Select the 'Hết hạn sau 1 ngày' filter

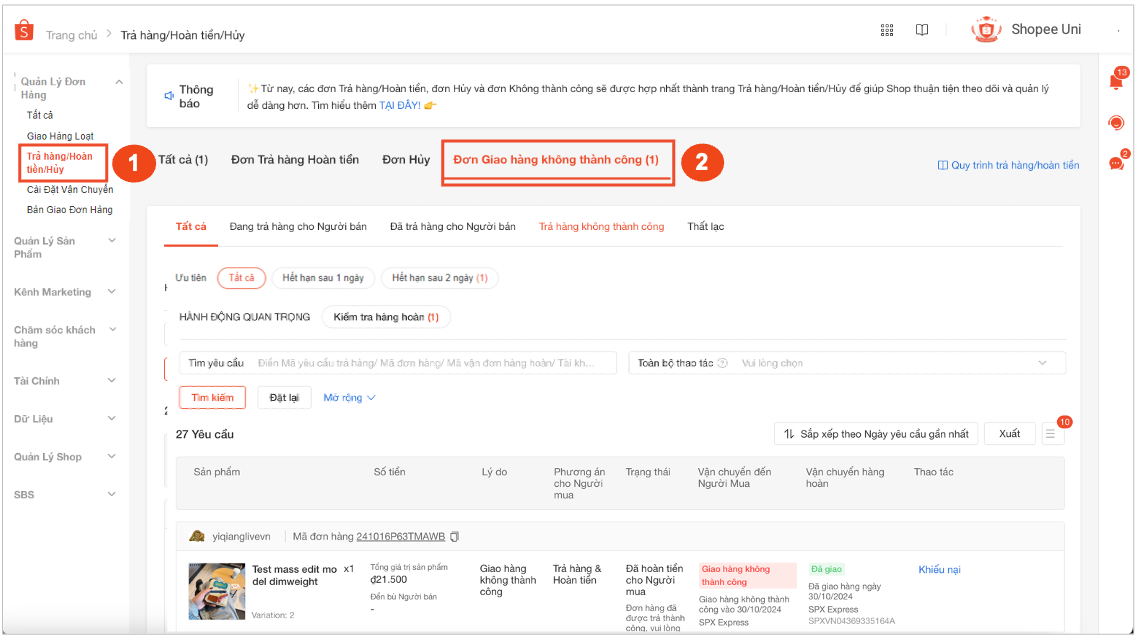[322, 278]
